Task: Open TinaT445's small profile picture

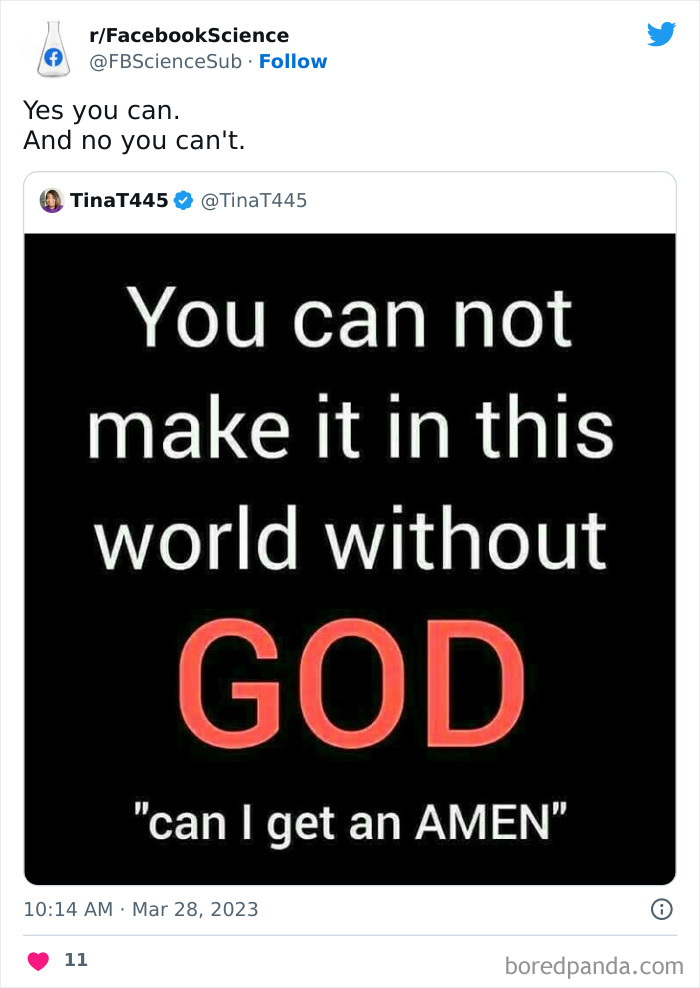Action: coord(52,201)
